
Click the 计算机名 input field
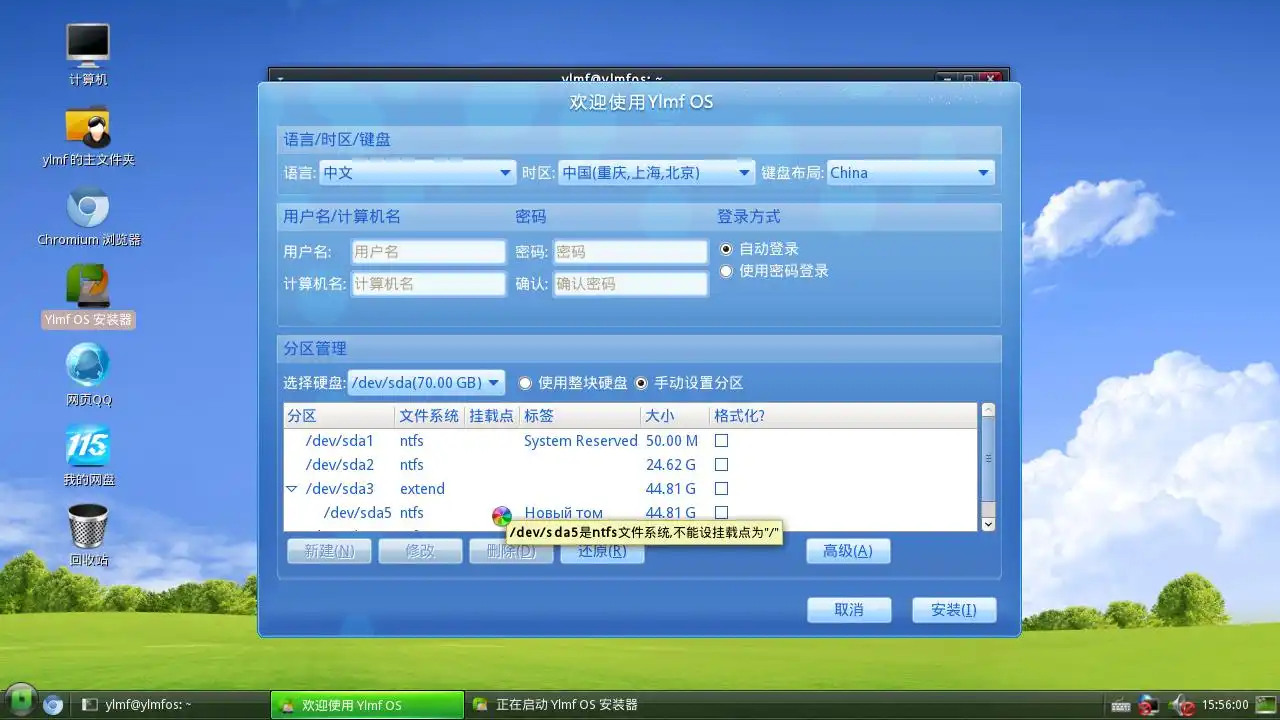429,284
